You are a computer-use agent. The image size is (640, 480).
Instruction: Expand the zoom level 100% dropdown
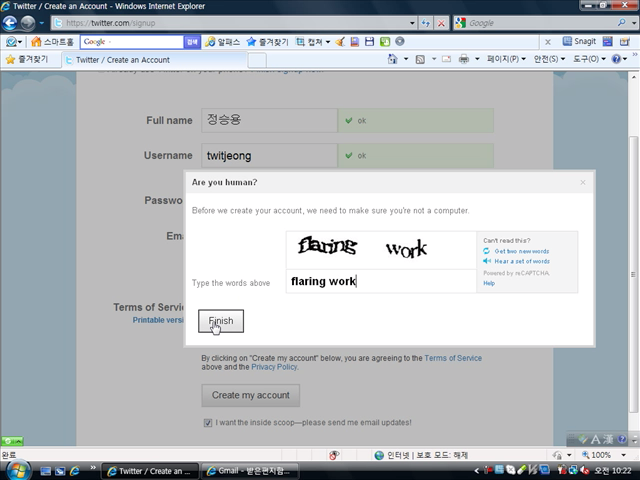tap(623, 455)
